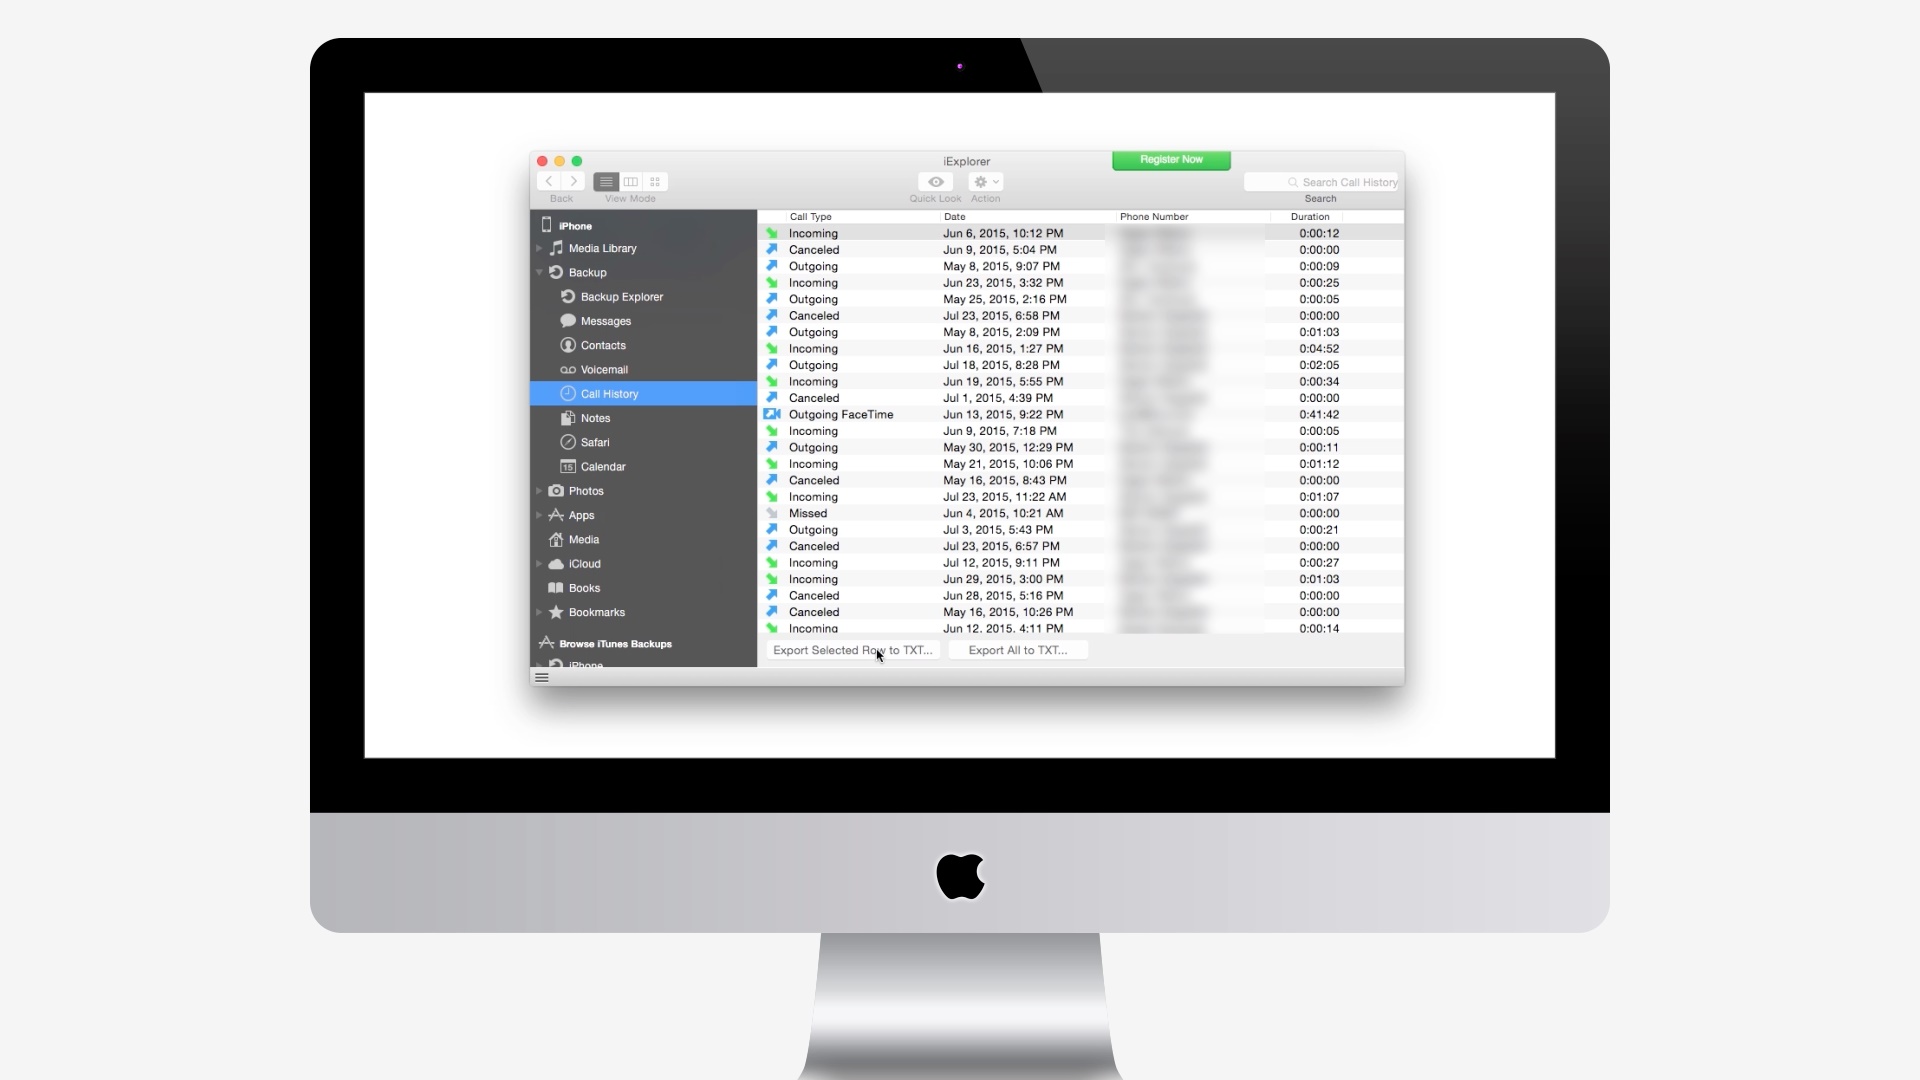Select Canceled call Jun 9, 2015, 5:04 PM
This screenshot has width=1920, height=1080.
(1081, 250)
